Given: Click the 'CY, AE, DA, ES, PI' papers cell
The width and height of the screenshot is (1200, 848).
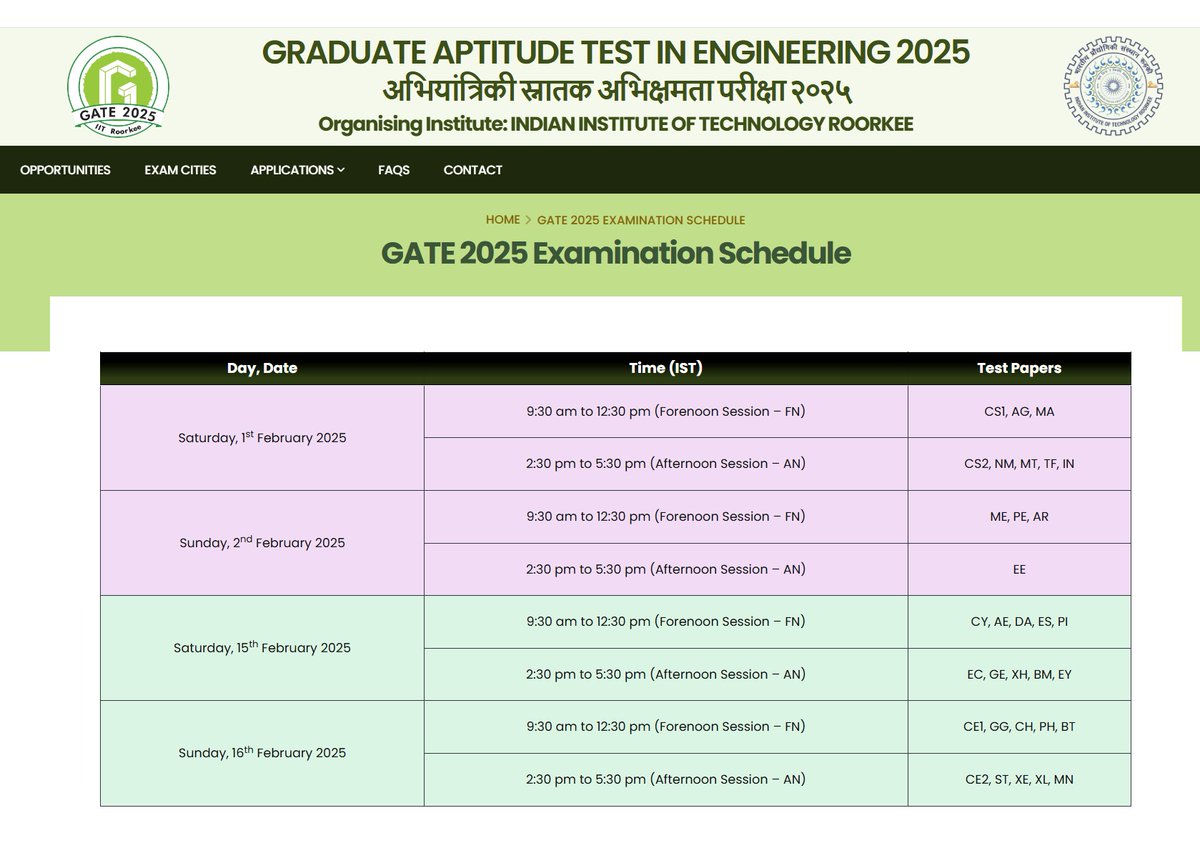Looking at the screenshot, I should [x=1019, y=622].
